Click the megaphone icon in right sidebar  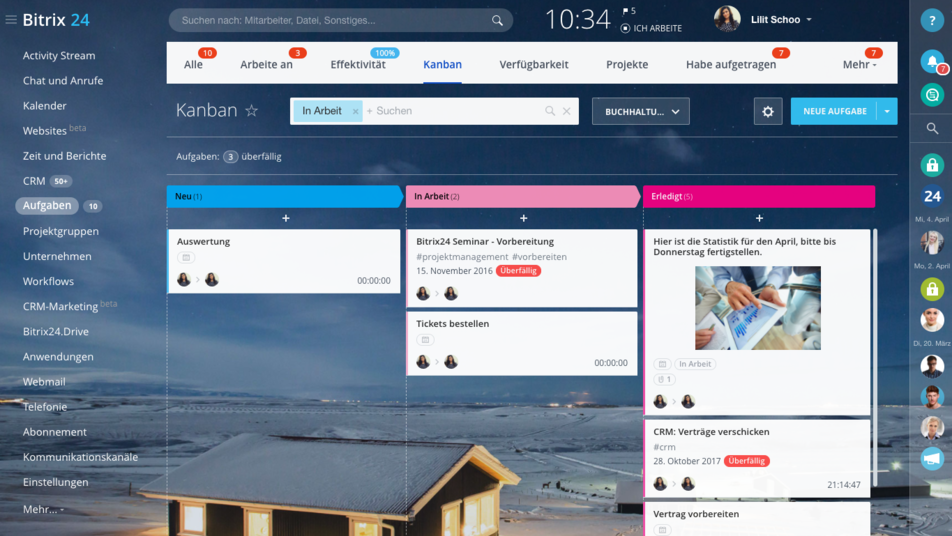932,458
